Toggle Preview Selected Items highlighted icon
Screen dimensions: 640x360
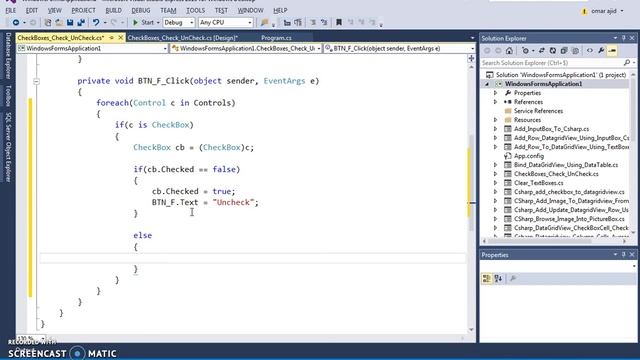point(612,51)
